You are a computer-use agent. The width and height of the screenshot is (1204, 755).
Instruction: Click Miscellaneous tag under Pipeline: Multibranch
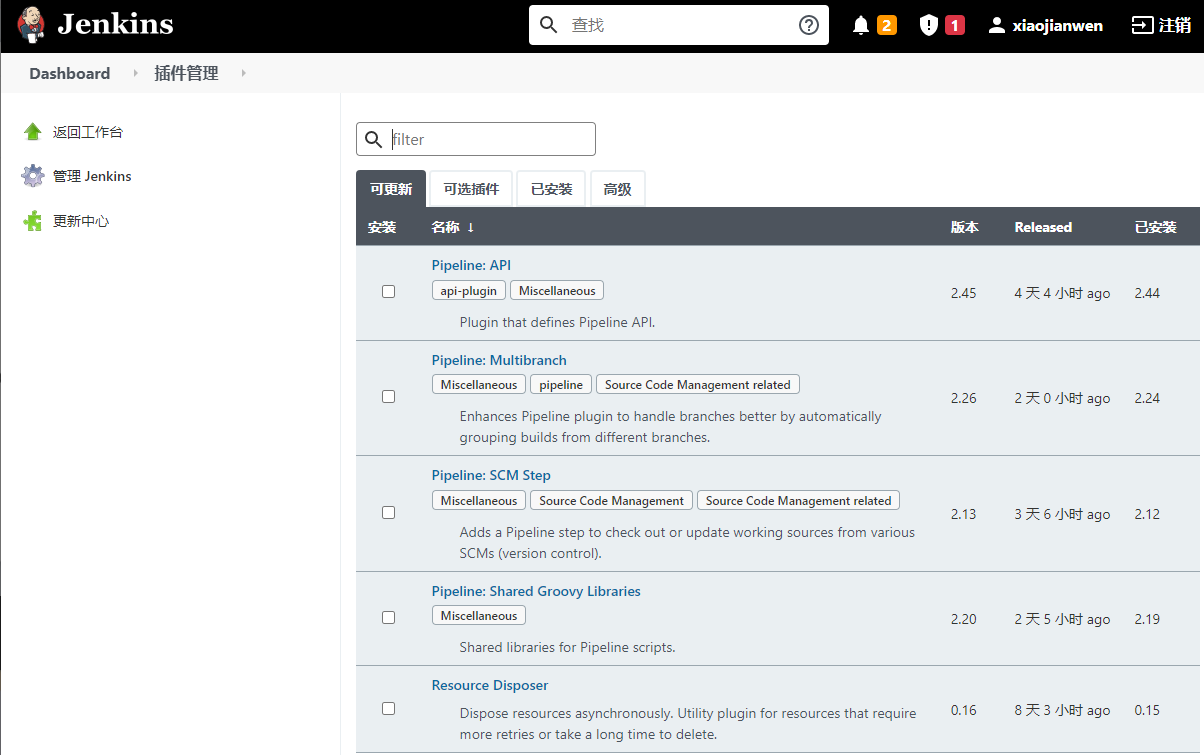point(479,385)
